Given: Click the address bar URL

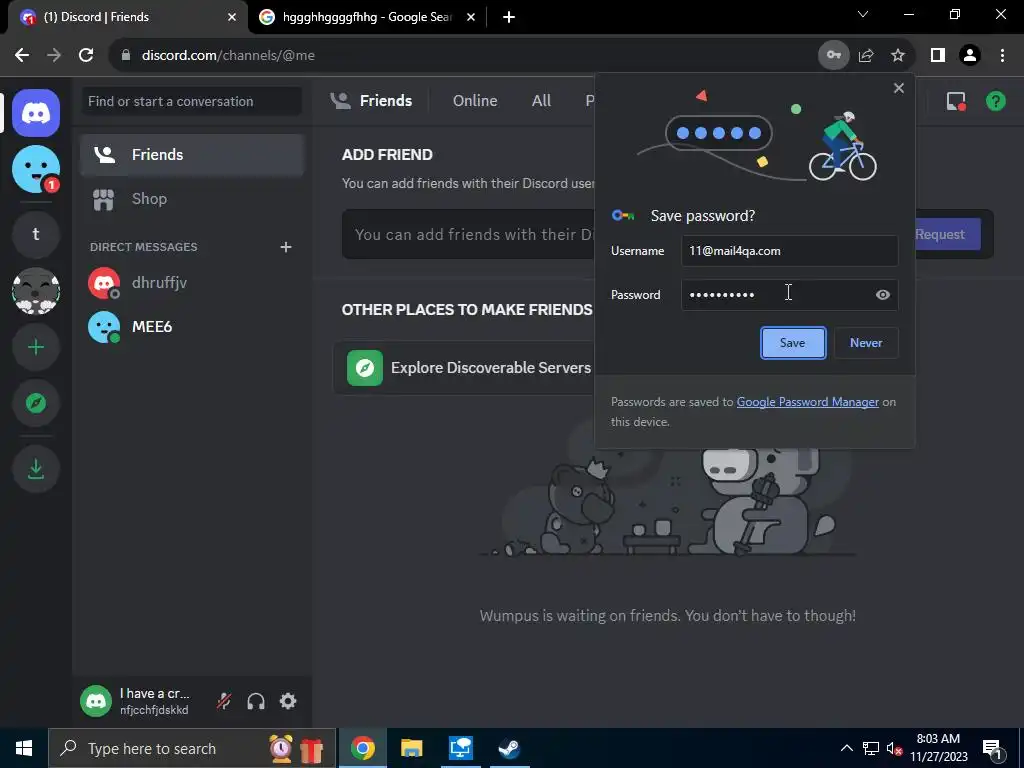Looking at the screenshot, I should point(228,55).
